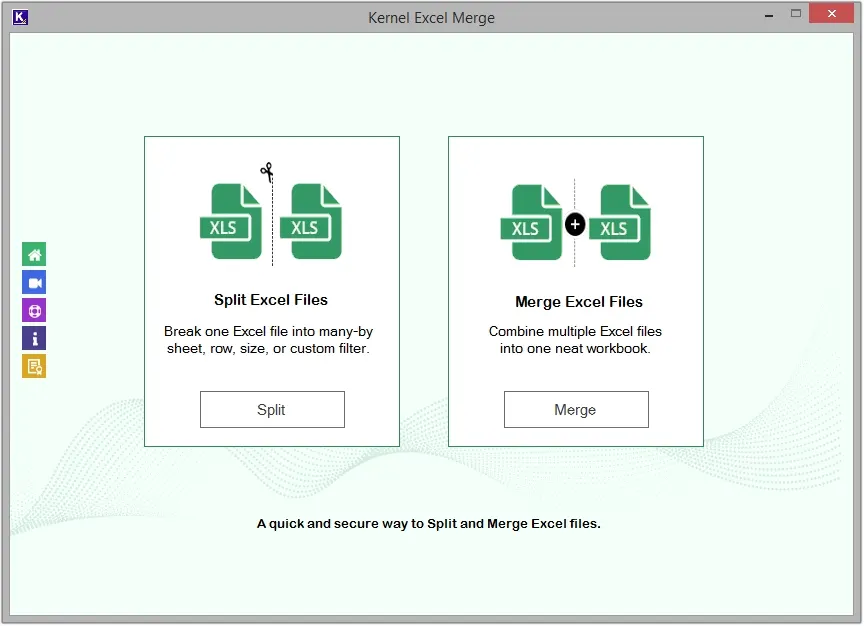Open the help support ring icon

coord(33,310)
